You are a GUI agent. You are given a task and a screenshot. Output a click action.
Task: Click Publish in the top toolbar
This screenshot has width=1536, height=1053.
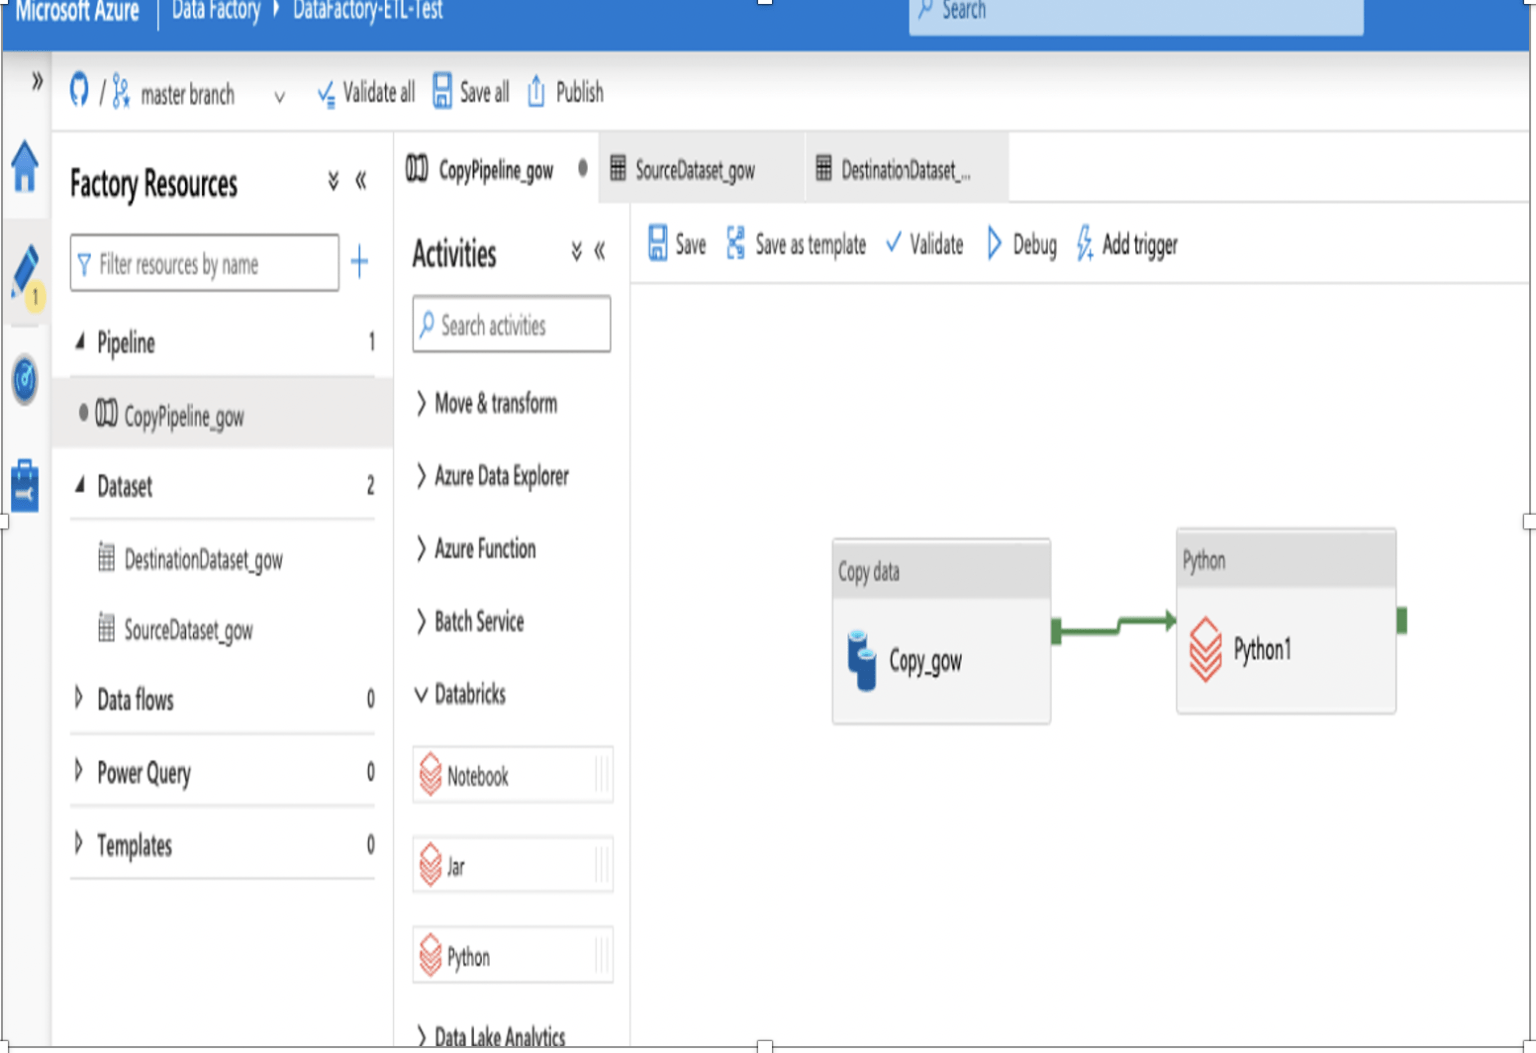tap(565, 92)
